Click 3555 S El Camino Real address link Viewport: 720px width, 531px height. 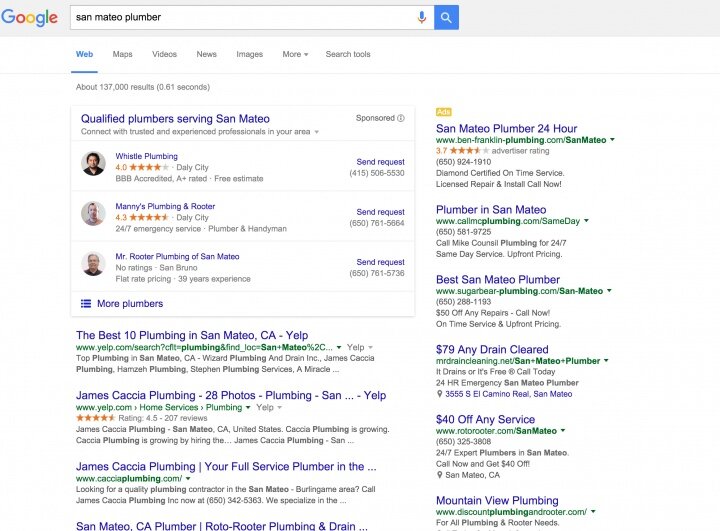509,394
